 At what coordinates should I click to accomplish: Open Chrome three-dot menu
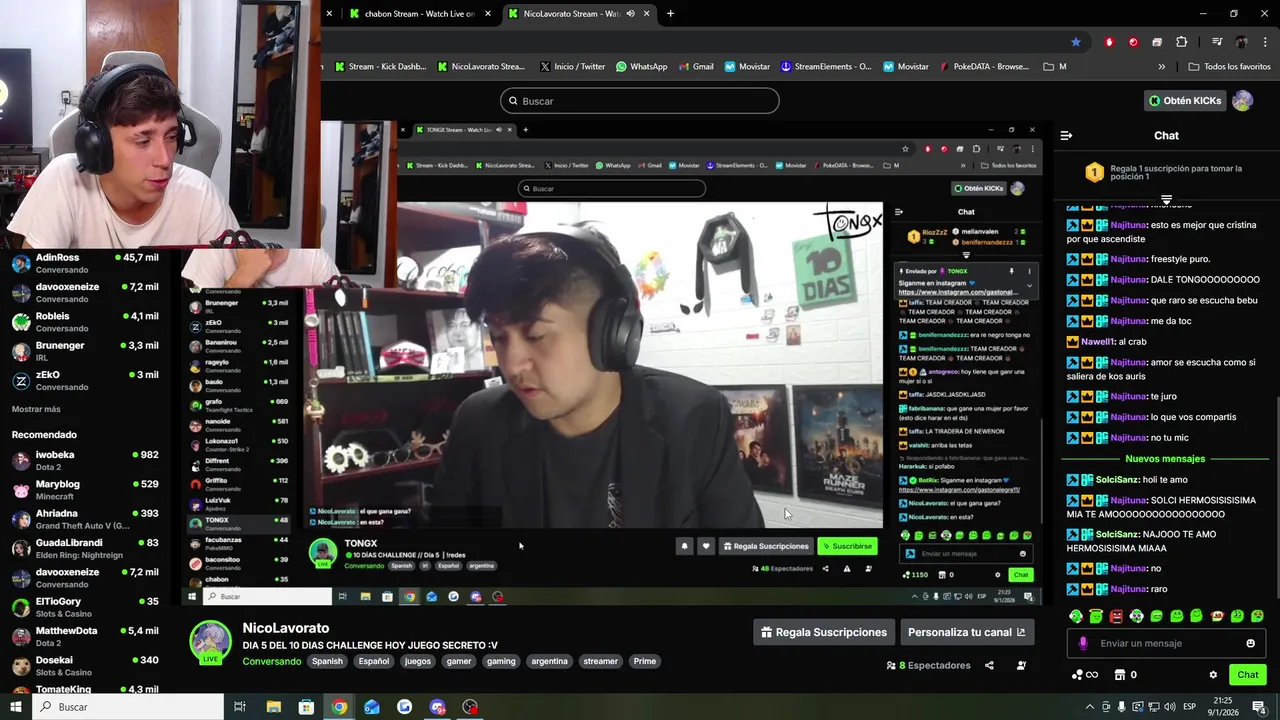point(1265,42)
